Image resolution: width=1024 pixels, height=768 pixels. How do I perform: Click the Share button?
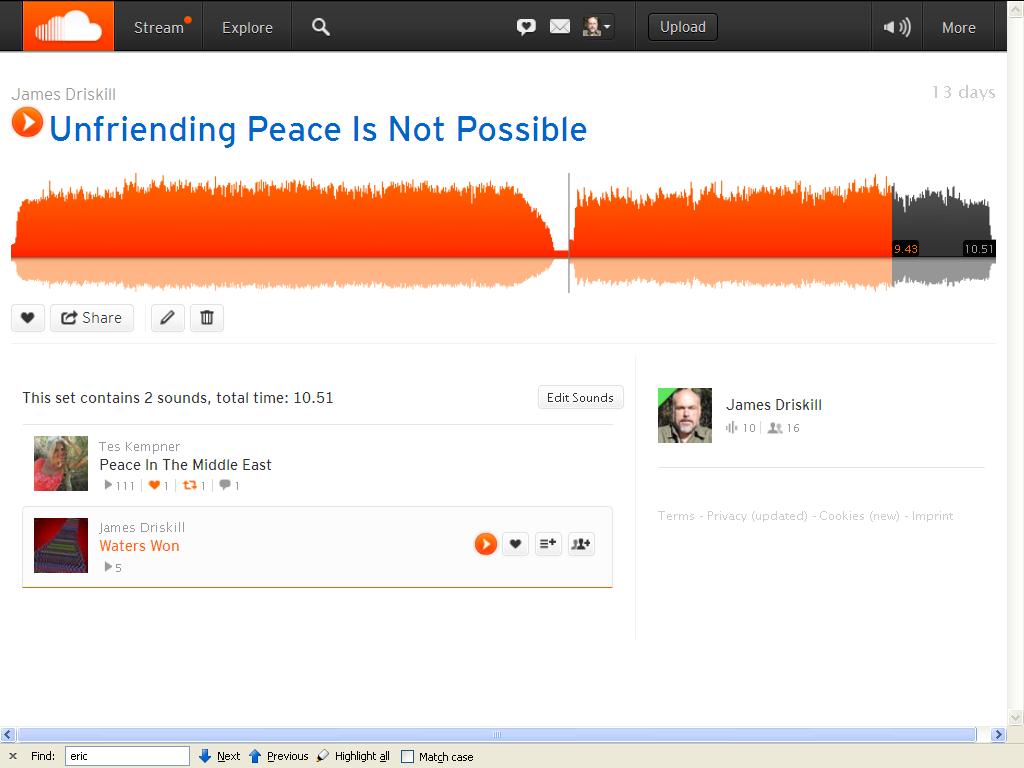pos(92,318)
